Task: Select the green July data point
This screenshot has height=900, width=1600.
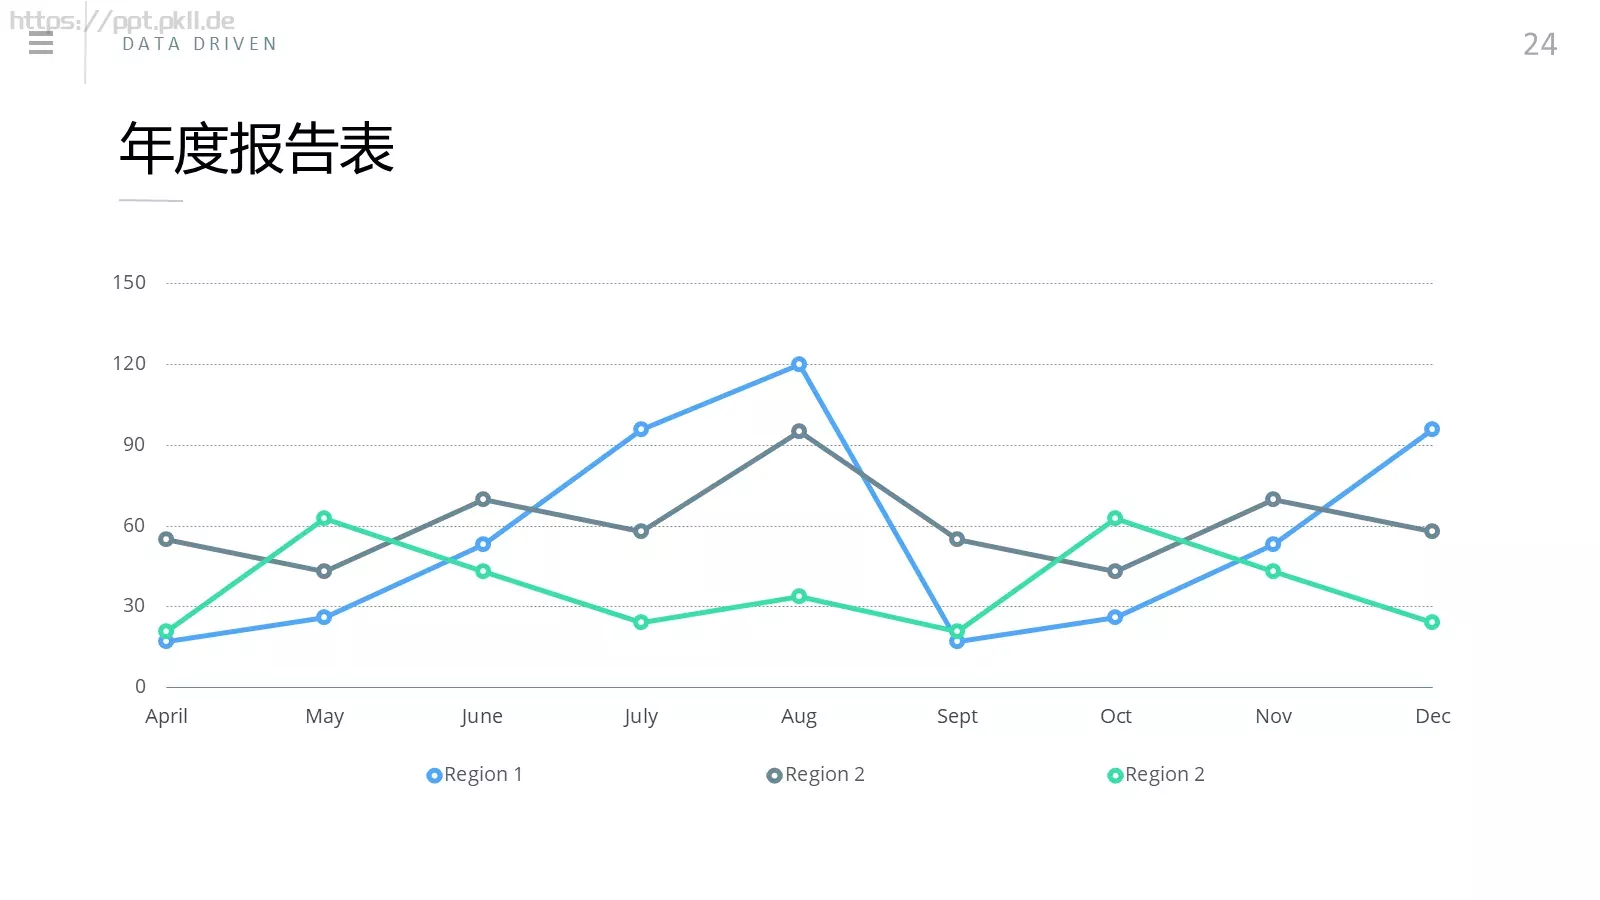Action: pos(641,622)
